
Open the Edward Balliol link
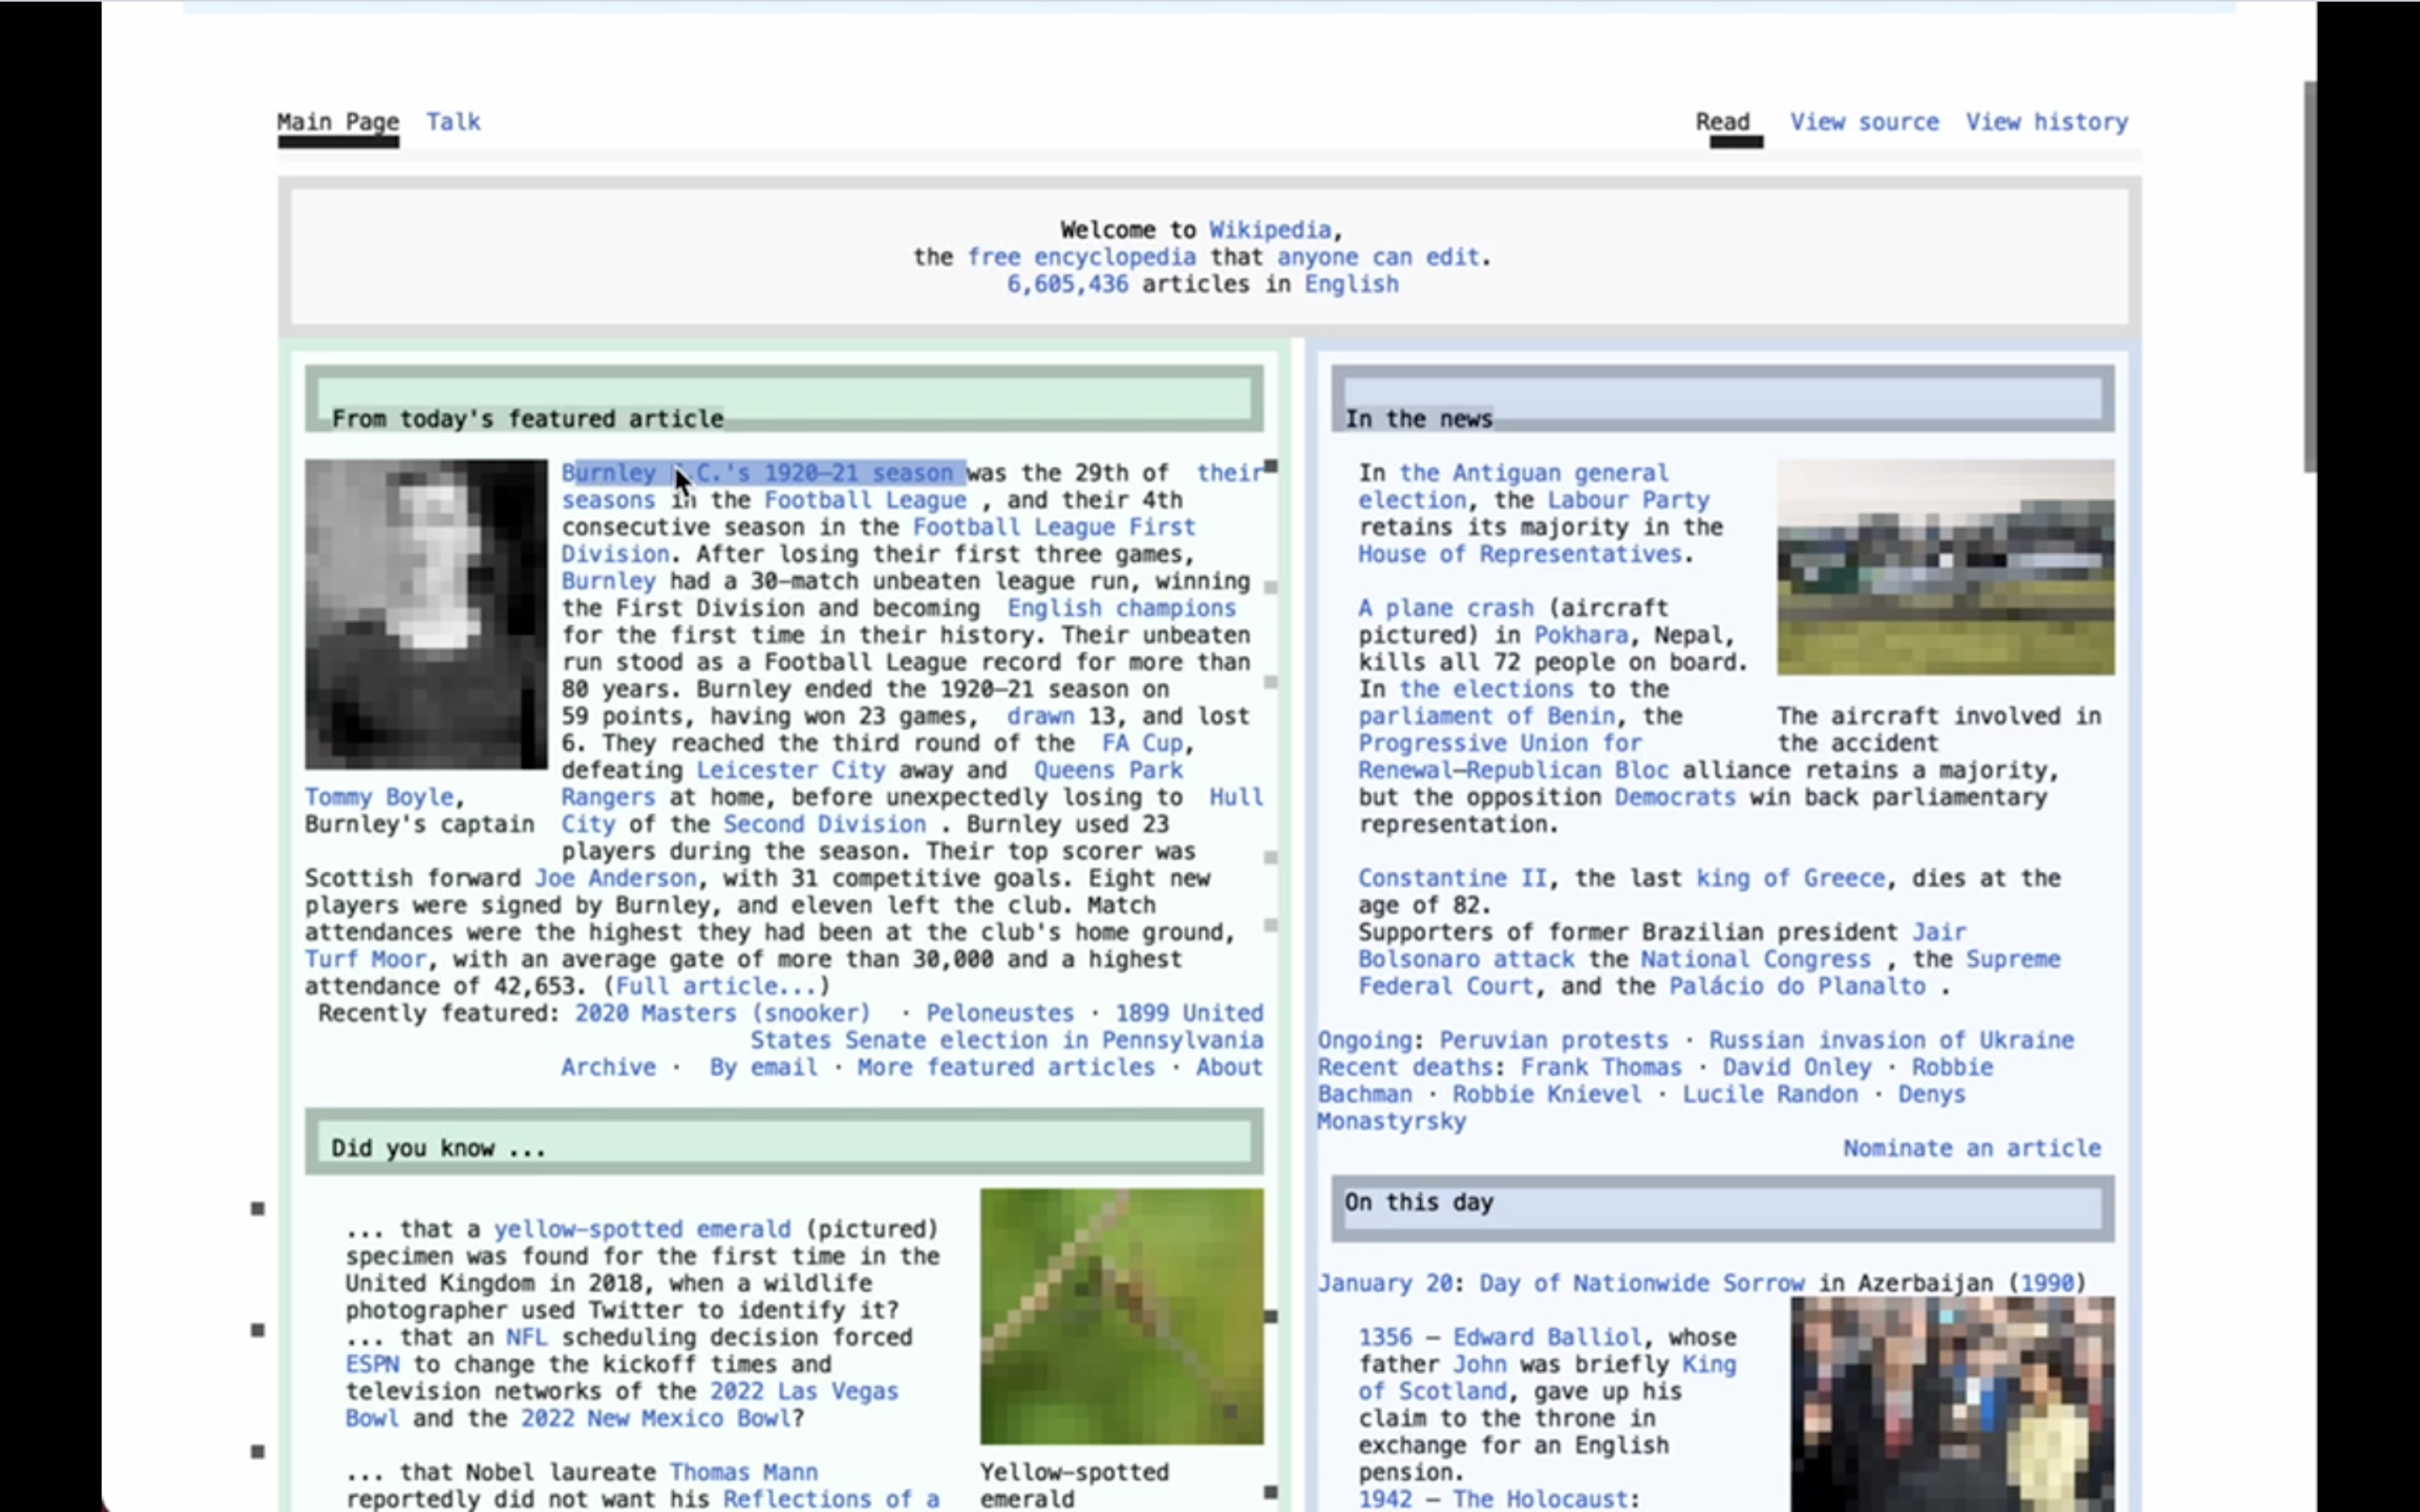1546,1337
